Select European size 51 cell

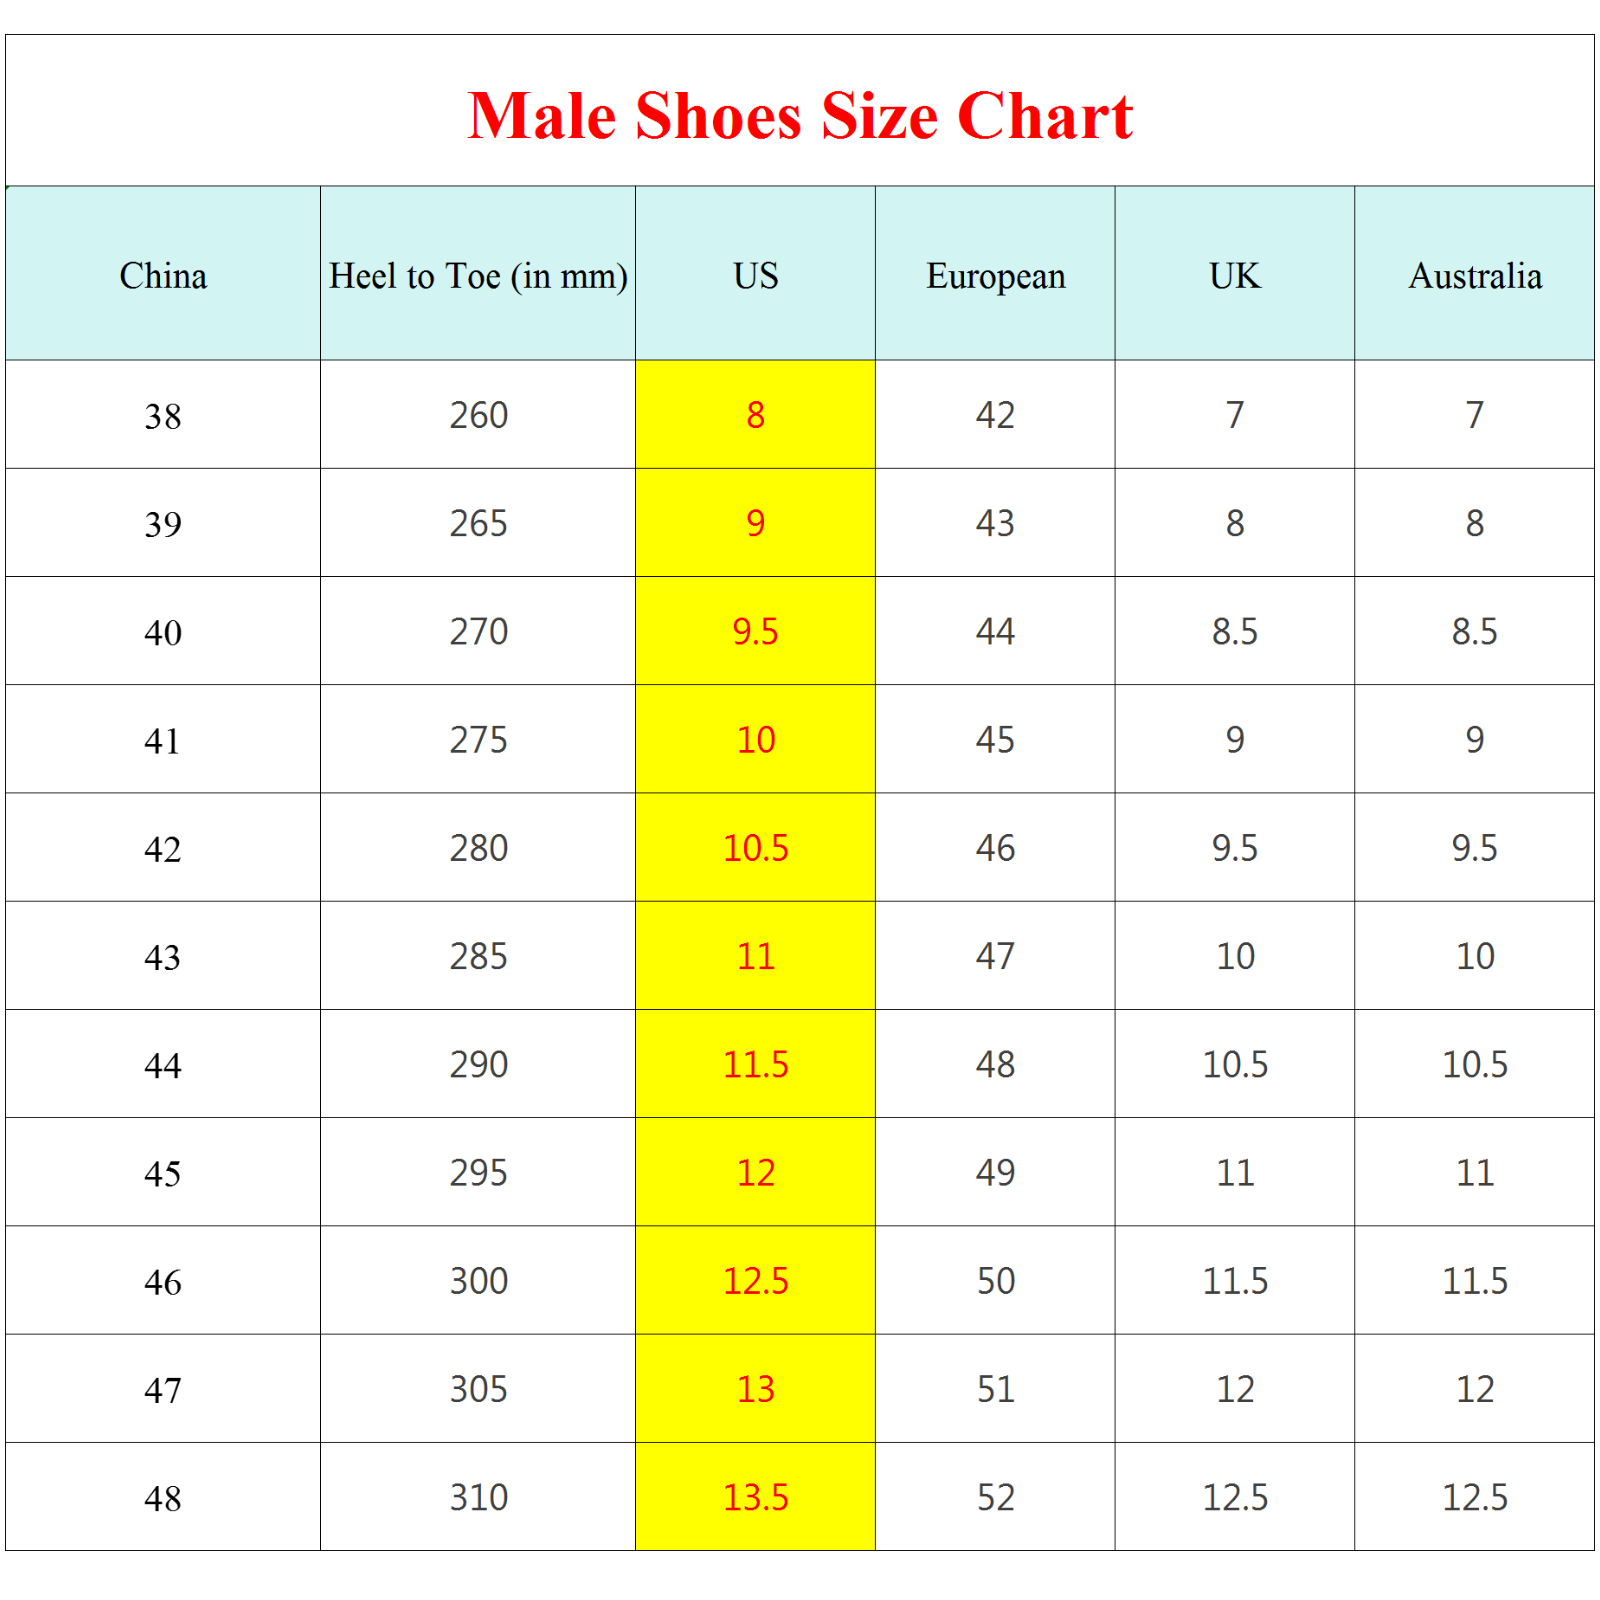point(995,1389)
